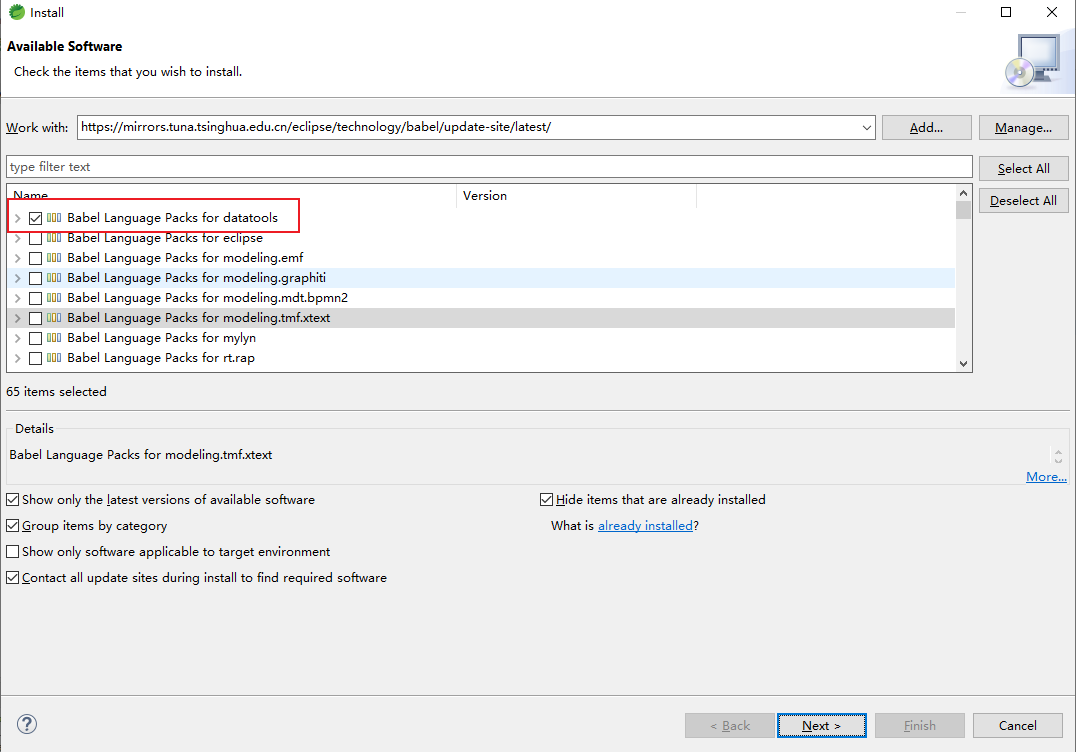Uncheck Babel Language Packs for datatools
Screen dimensions: 1076x752
click(x=36, y=218)
